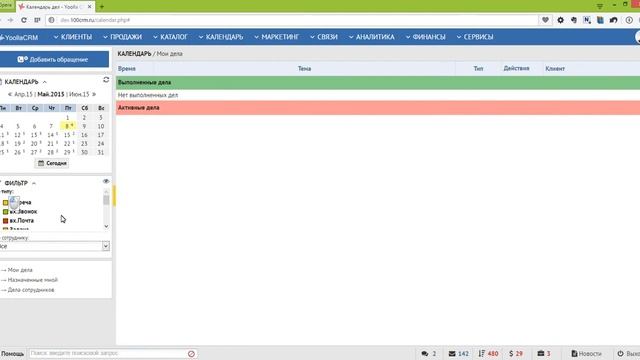Click the КАЛЕНДАРЬ breadcrumb
Screen dimensions: 640x360
pos(134,53)
